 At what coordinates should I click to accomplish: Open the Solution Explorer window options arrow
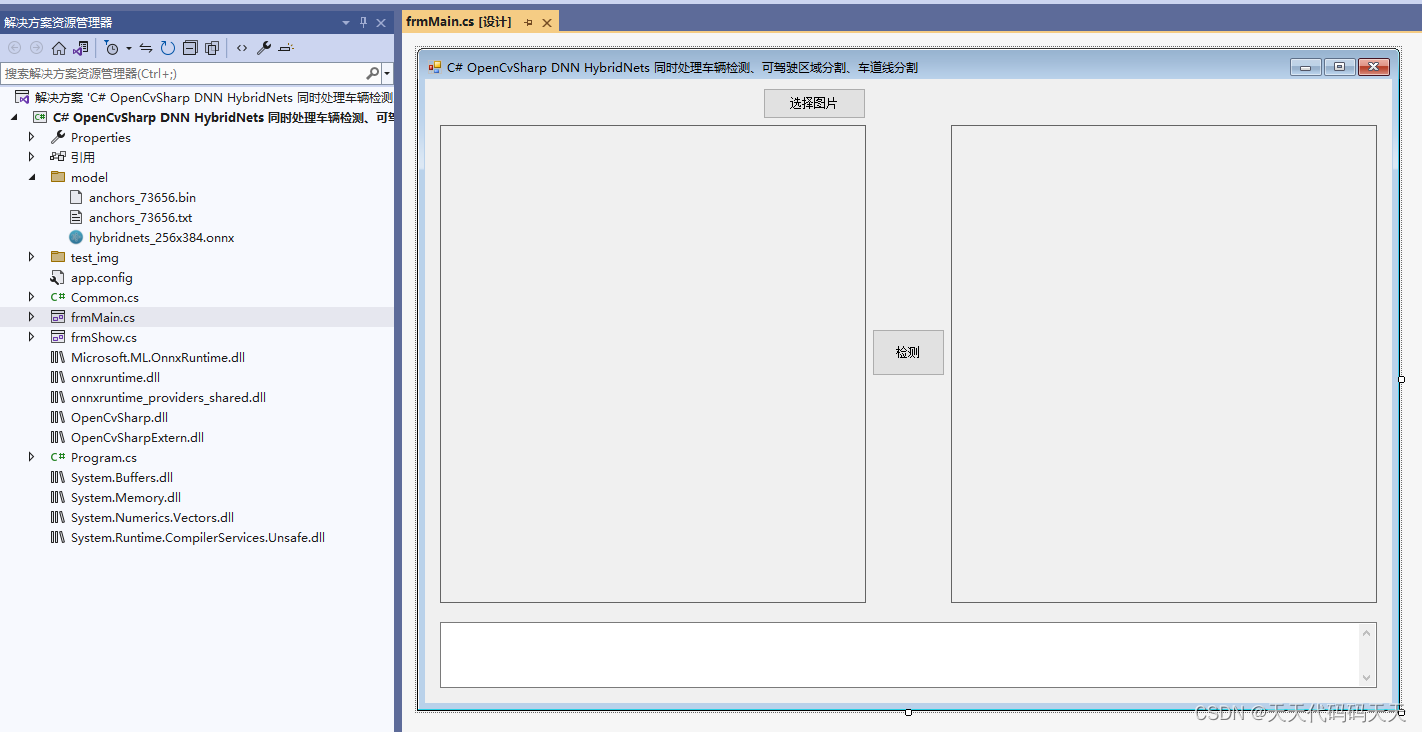pyautogui.click(x=345, y=21)
